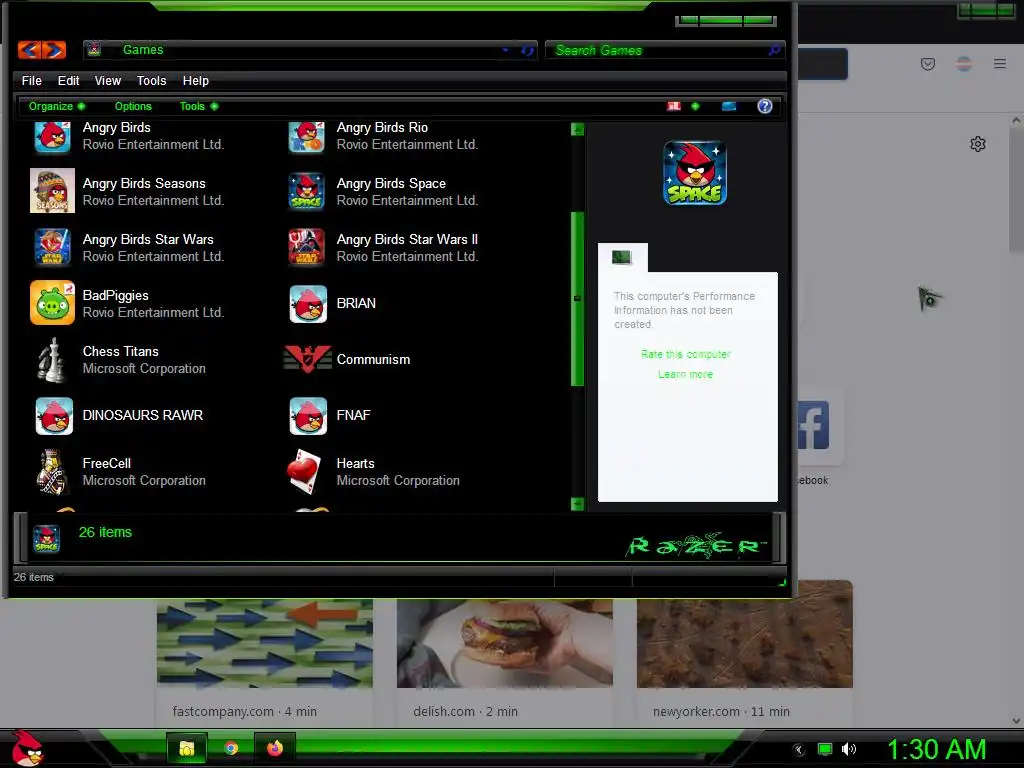This screenshot has width=1024, height=768.
Task: Open Firefox settings gear icon
Action: (978, 144)
